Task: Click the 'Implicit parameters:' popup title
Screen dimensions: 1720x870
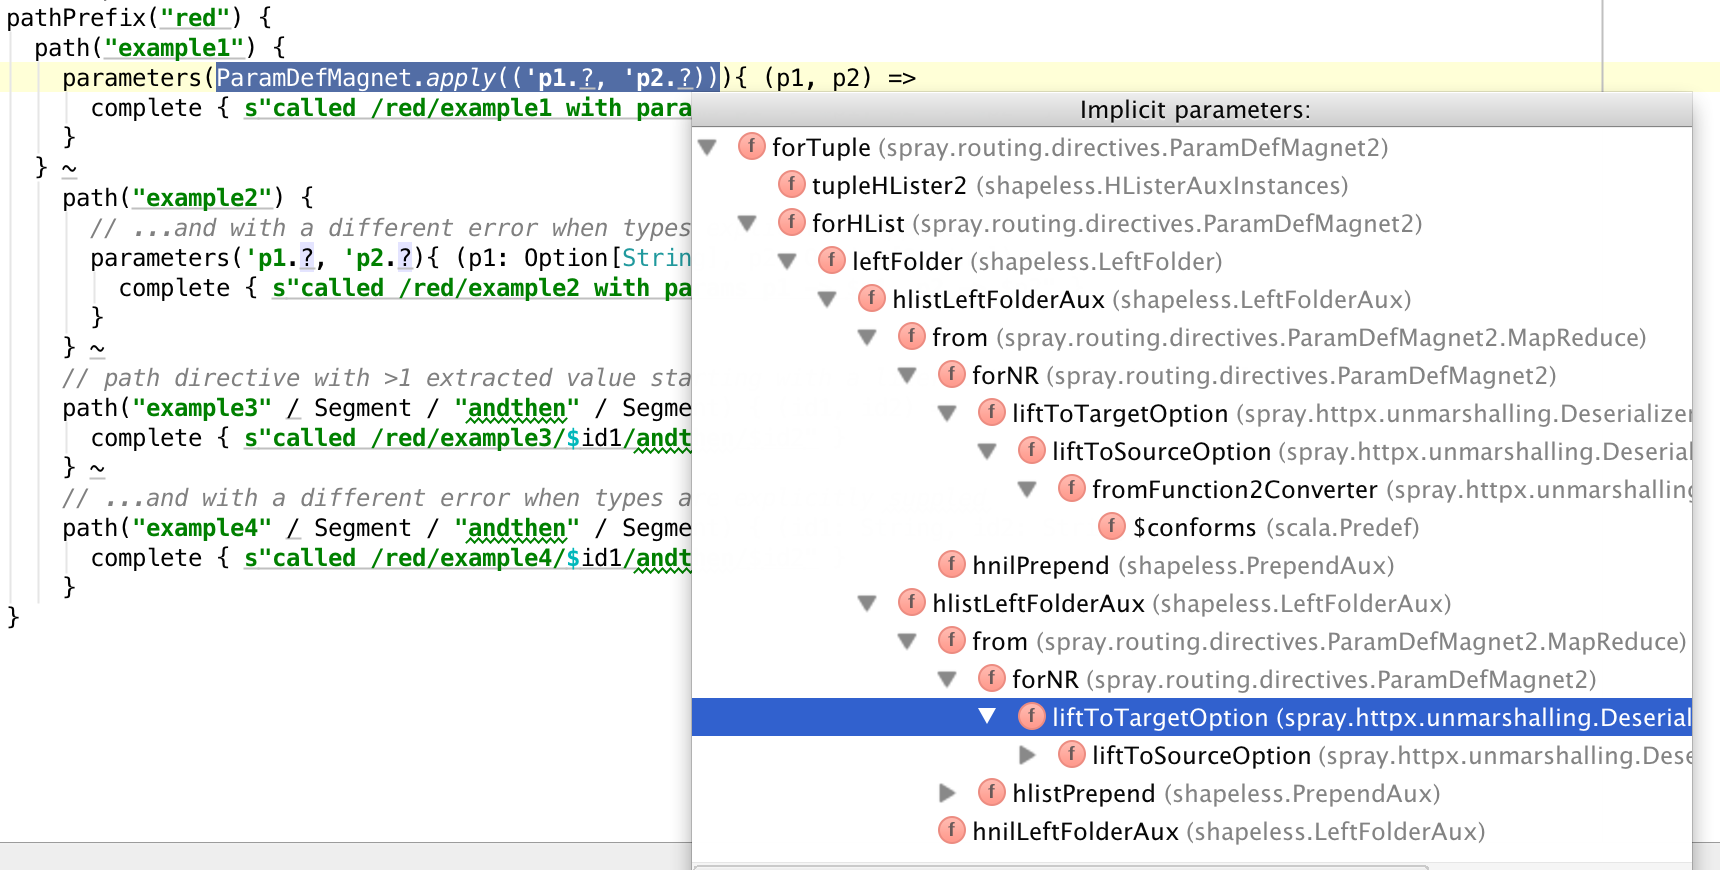Action: point(1195,110)
